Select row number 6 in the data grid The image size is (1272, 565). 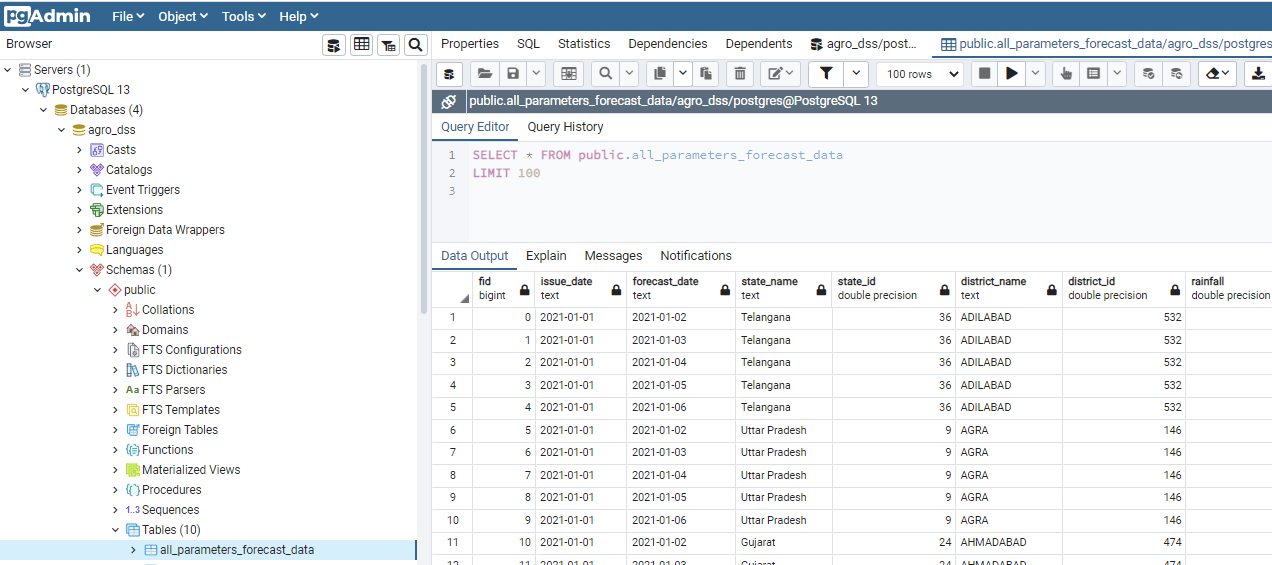click(452, 430)
